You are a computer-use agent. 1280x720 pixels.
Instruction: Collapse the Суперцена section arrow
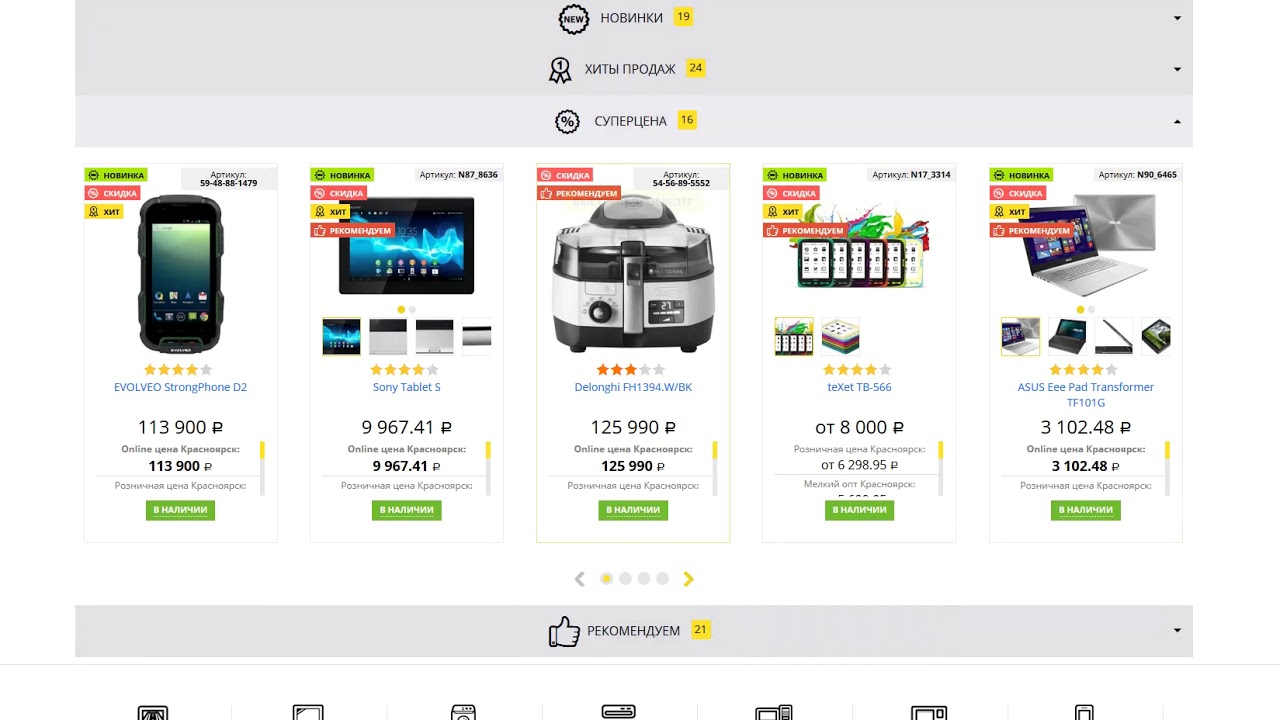tap(1177, 122)
